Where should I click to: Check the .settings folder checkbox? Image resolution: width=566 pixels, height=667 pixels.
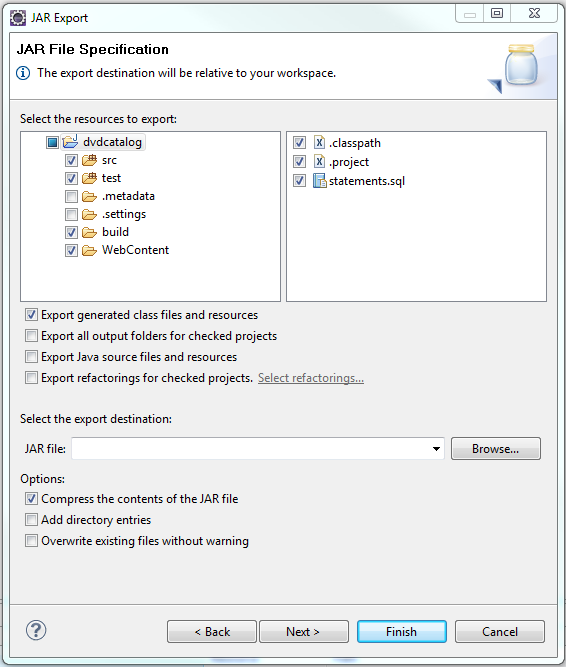pyautogui.click(x=71, y=214)
